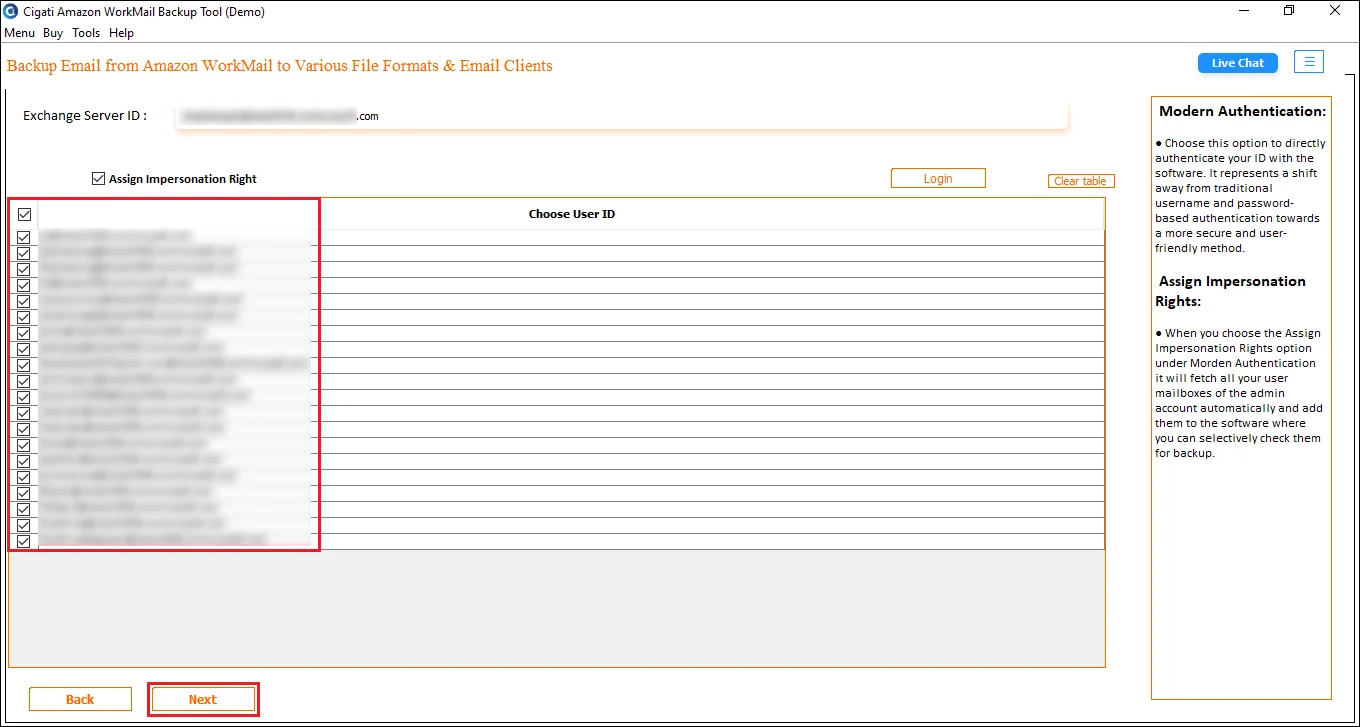Image resolution: width=1360 pixels, height=727 pixels.
Task: Click the Assign Impersonation Rights heading in sidebar
Action: coord(1232,291)
